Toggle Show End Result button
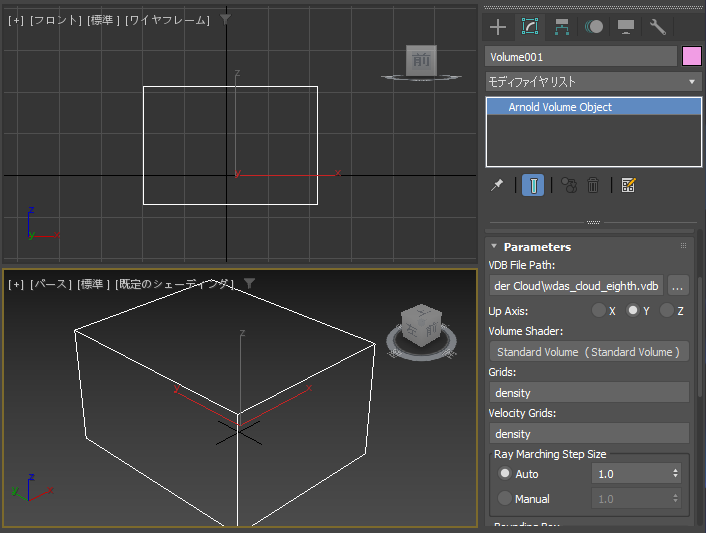The height and width of the screenshot is (533, 706). tap(534, 185)
